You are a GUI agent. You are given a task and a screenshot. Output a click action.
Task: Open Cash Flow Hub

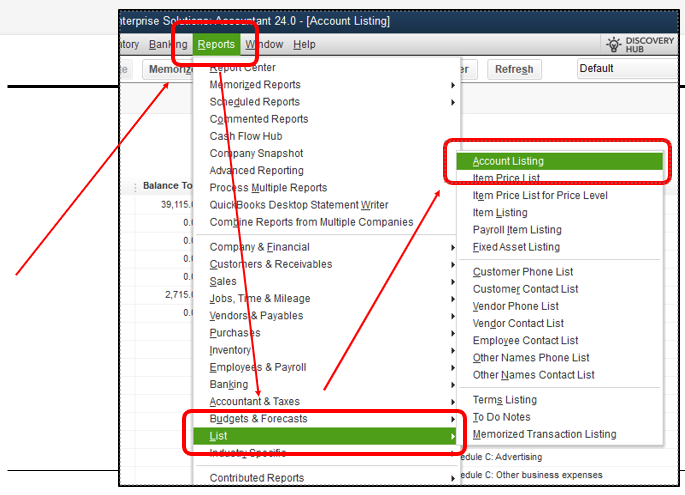[x=325, y=136]
